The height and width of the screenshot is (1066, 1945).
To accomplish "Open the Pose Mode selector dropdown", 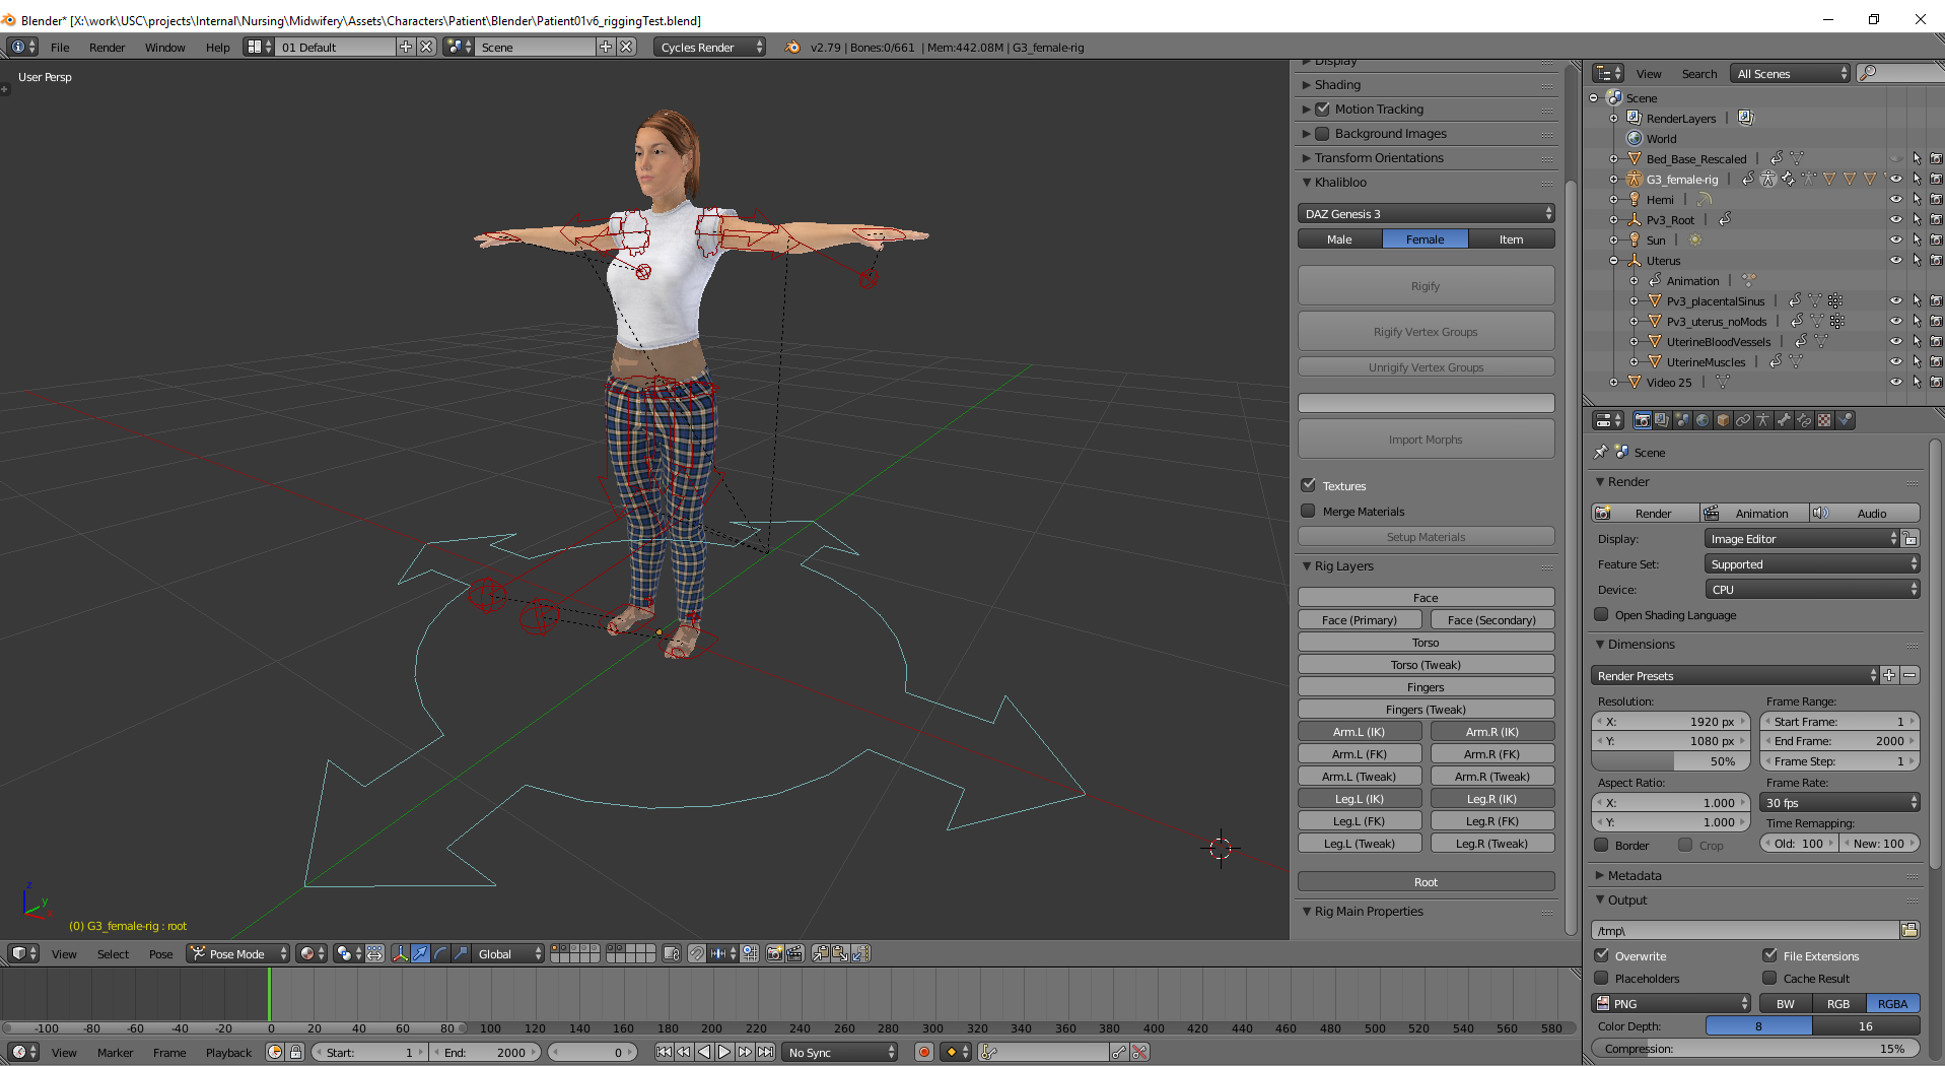I will point(238,954).
